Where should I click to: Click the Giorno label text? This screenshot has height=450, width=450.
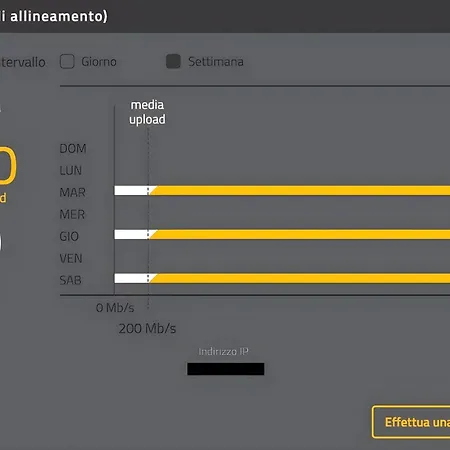99,62
